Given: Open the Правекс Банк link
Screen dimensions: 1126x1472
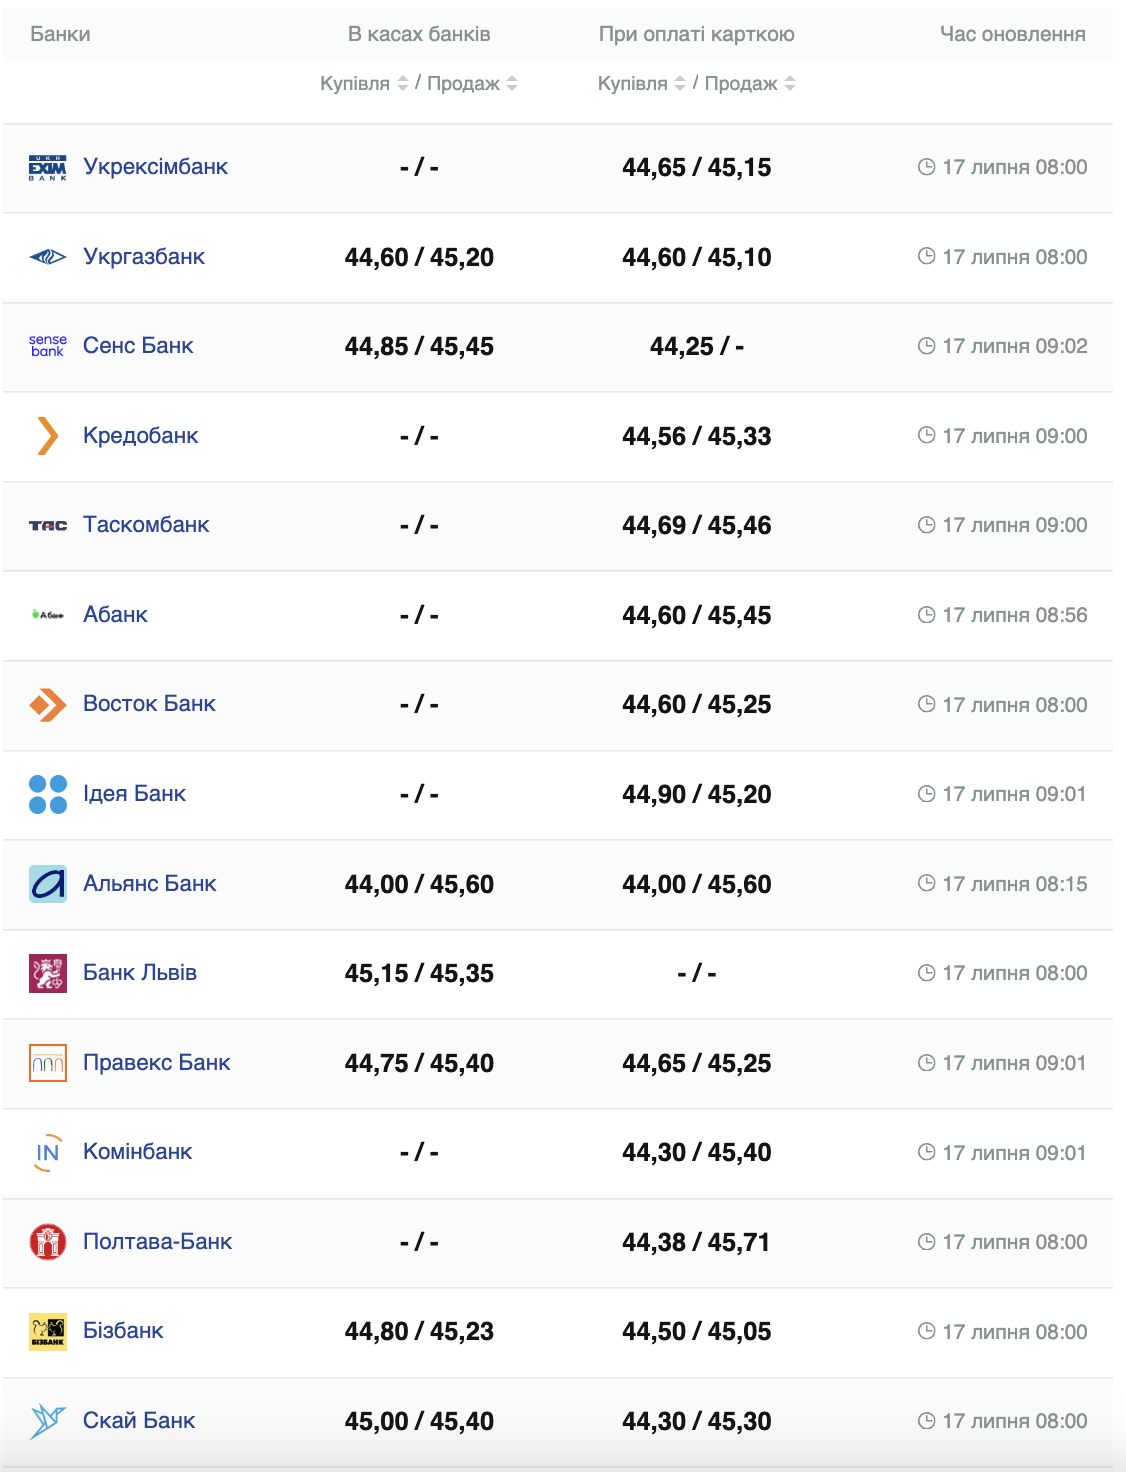Looking at the screenshot, I should click(x=156, y=1063).
